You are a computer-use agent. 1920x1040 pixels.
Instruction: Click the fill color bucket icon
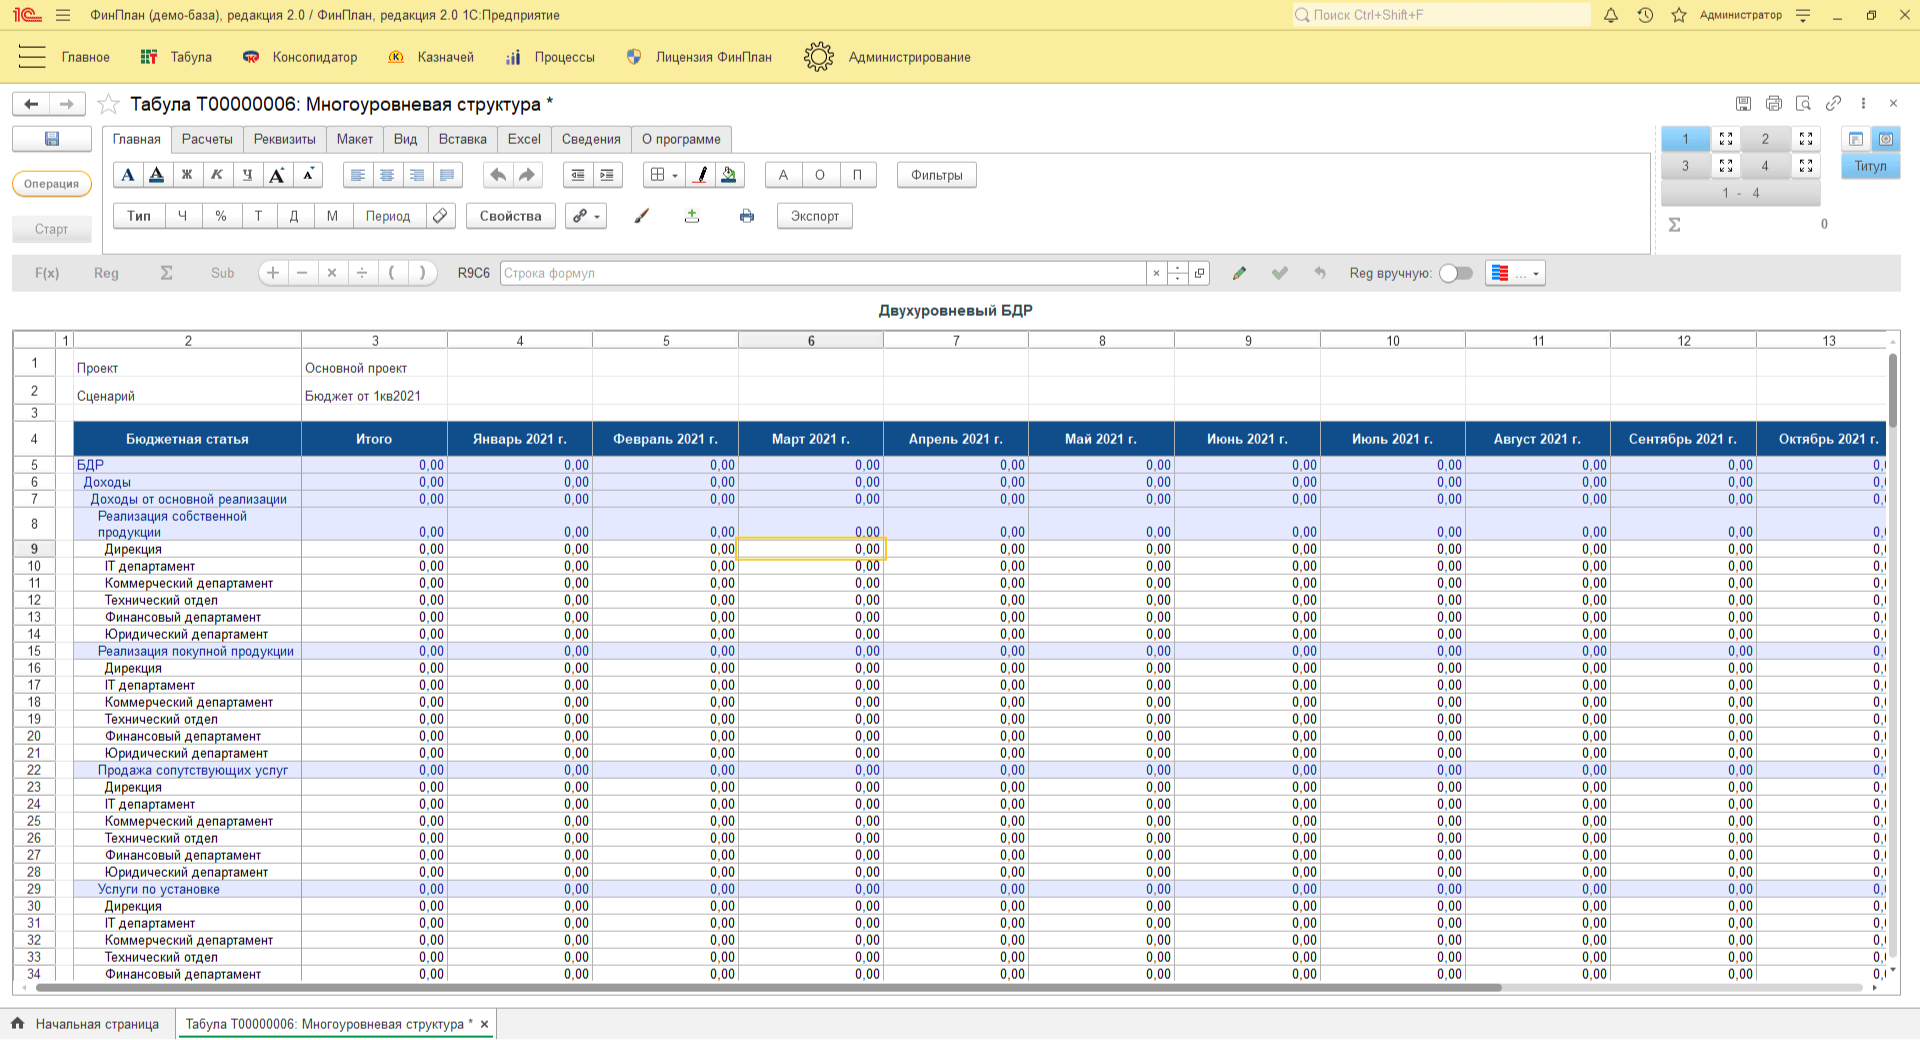[729, 175]
